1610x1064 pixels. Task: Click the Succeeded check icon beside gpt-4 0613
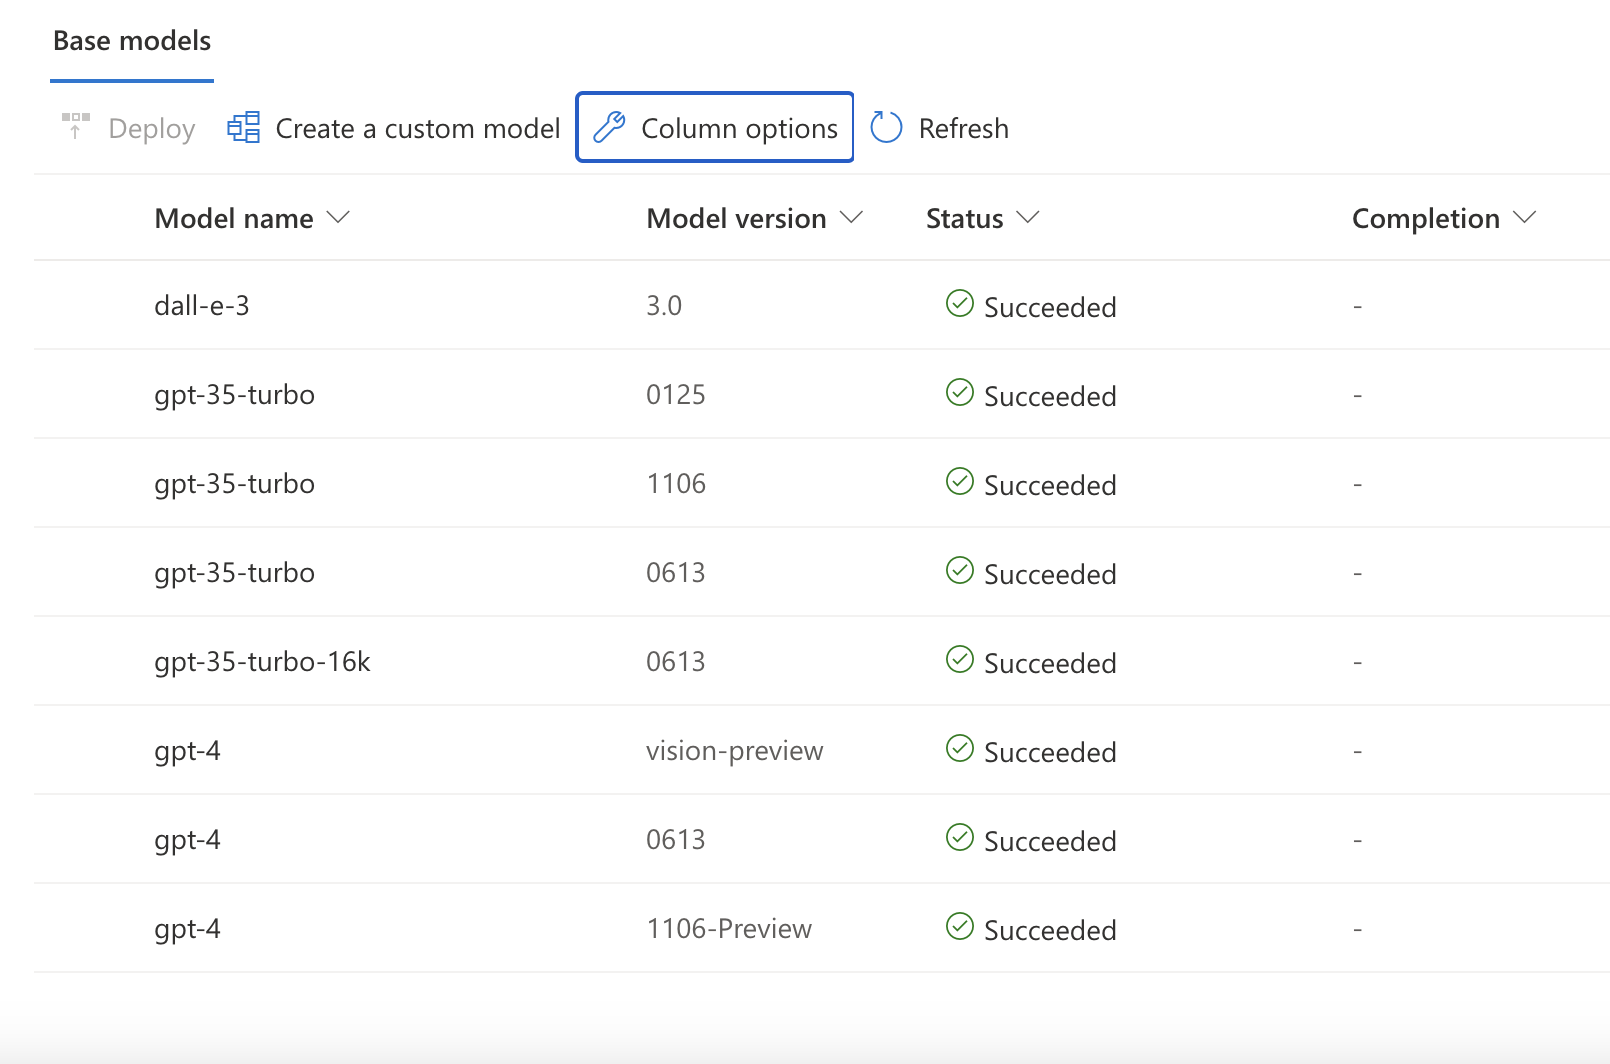[x=959, y=837]
